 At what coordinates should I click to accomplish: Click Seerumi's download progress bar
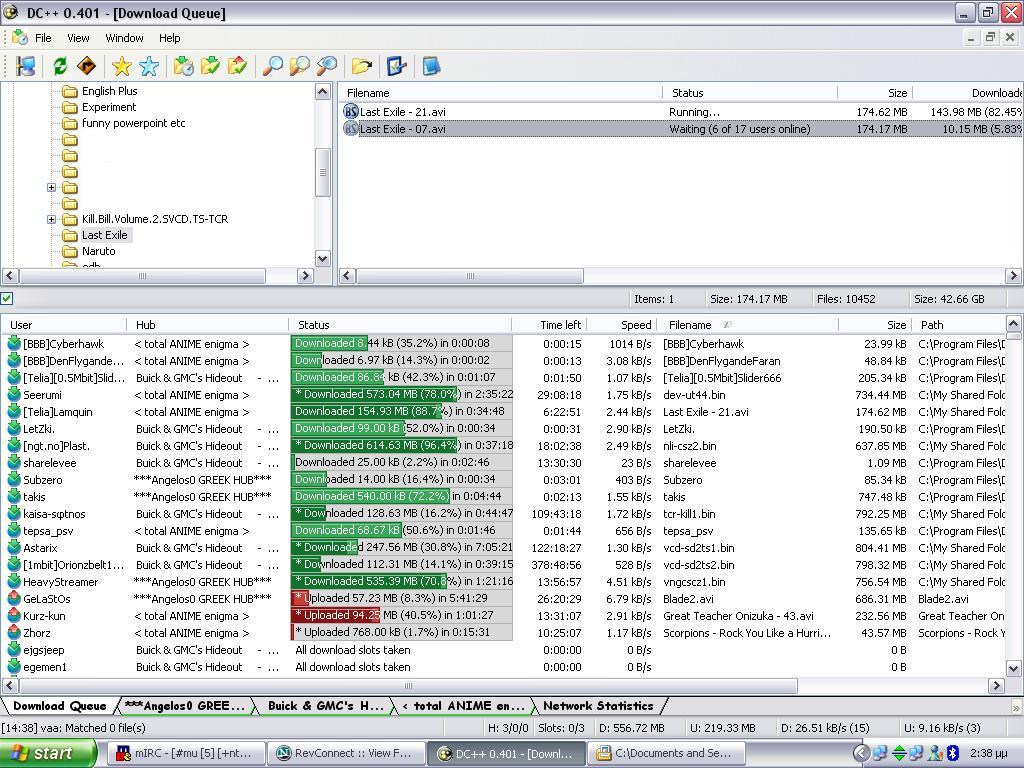point(402,394)
